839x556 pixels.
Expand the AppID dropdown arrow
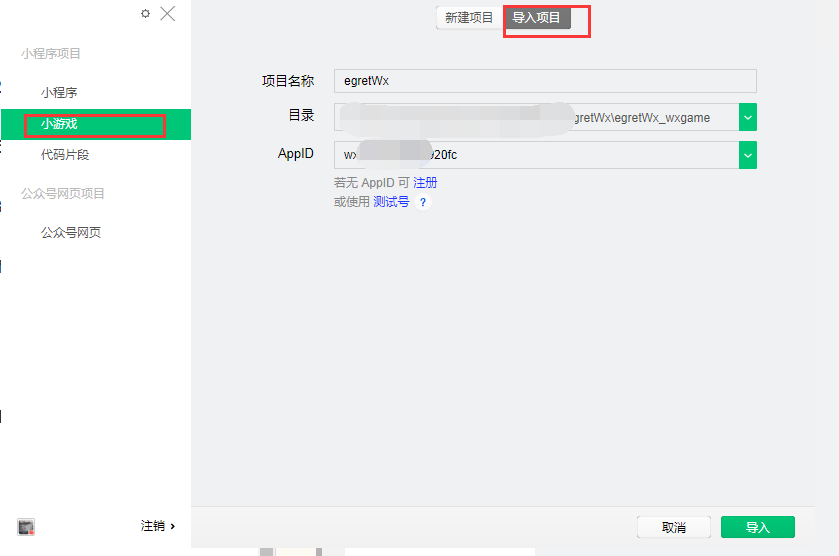pos(748,155)
